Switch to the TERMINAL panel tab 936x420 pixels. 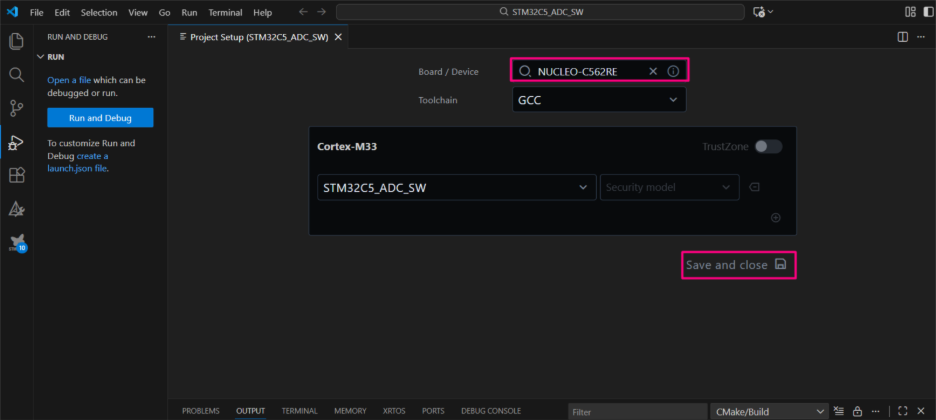tap(300, 411)
